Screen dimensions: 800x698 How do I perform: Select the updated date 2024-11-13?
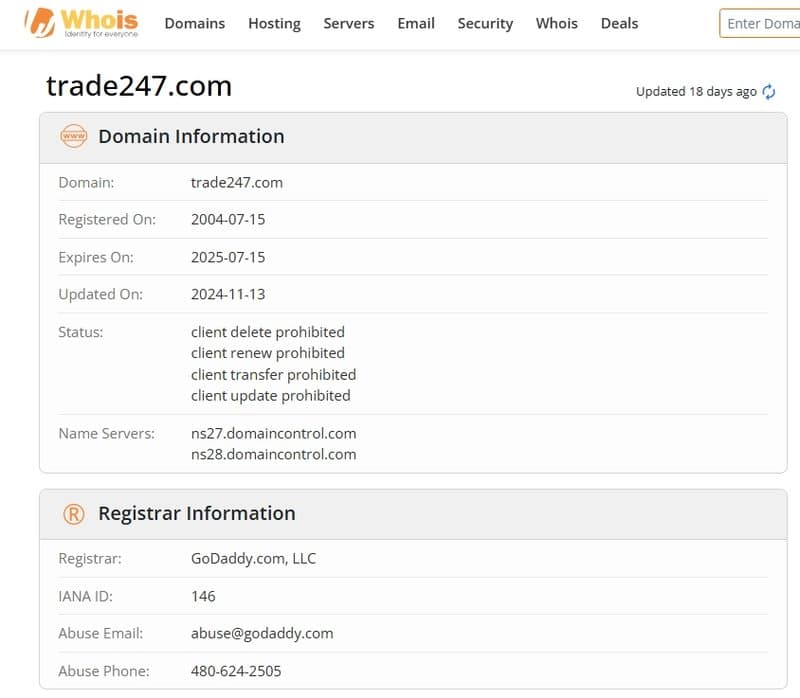pyautogui.click(x=228, y=294)
